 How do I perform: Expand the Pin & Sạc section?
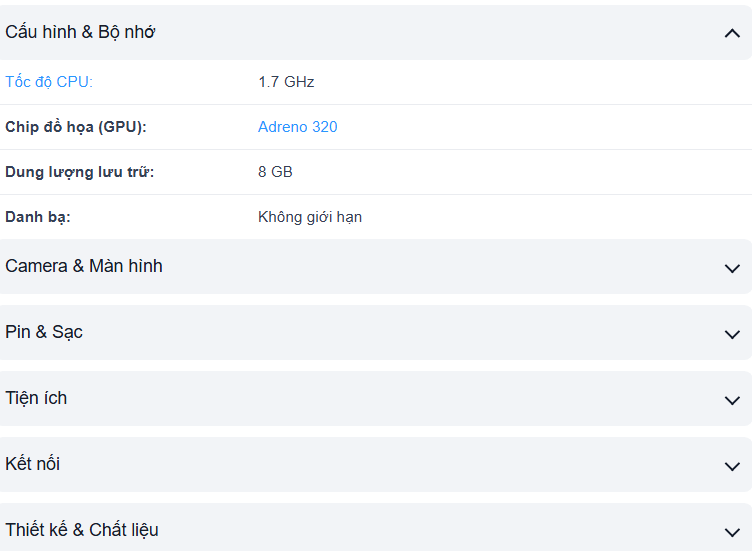tap(44, 332)
